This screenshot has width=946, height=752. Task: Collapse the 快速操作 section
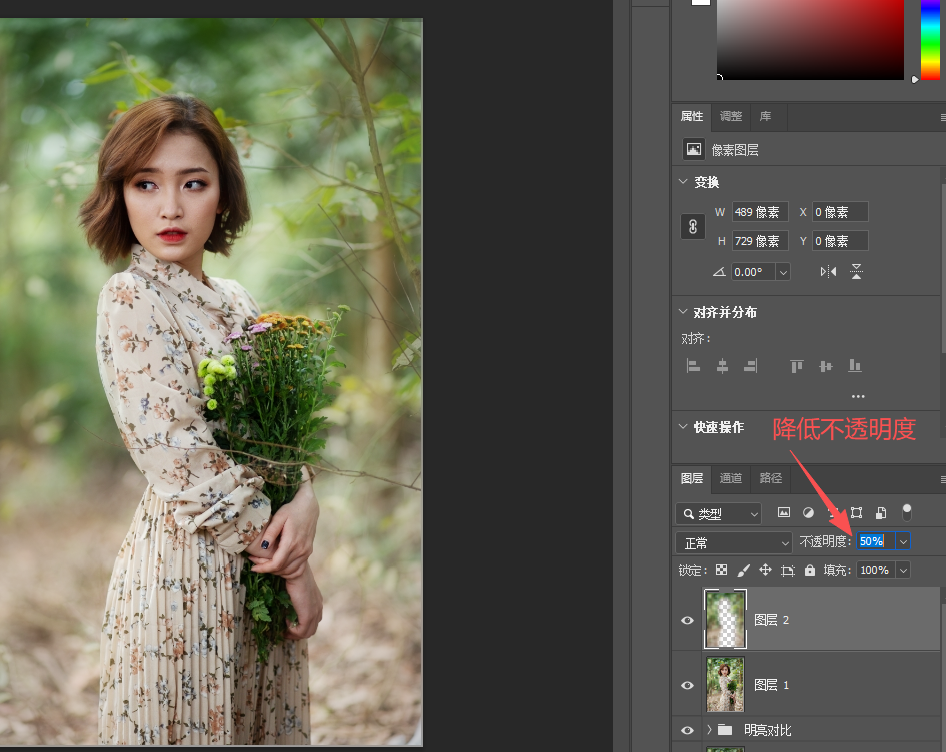tap(683, 426)
